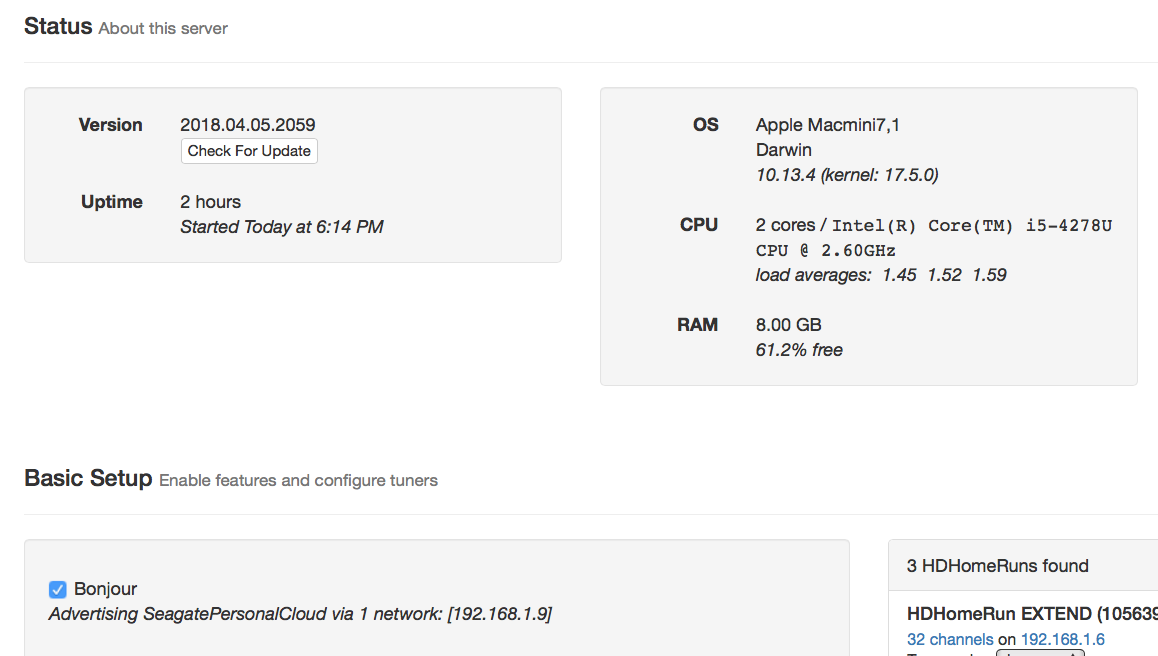Click the 8.00 GB RAM value

788,325
